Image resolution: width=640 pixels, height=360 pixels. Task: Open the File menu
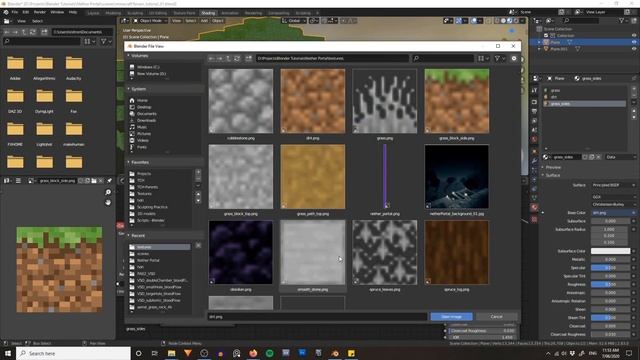pyautogui.click(x=15, y=12)
